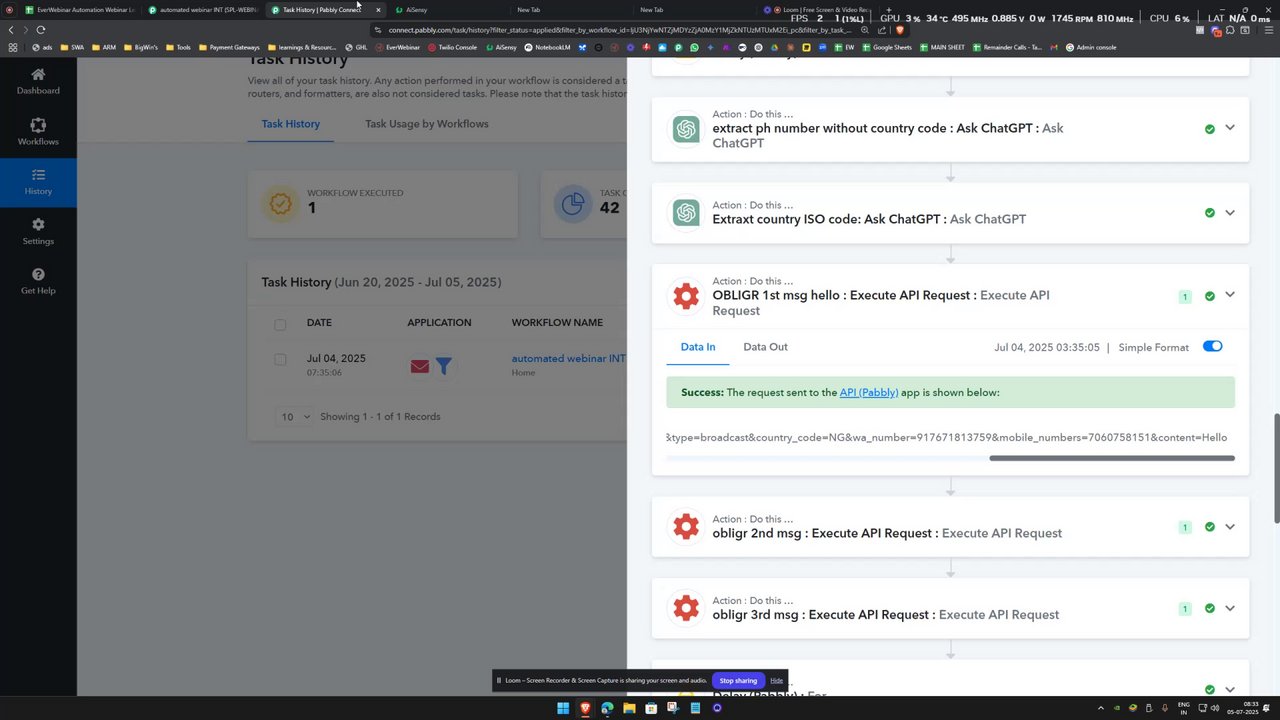
Task: Click success checkmark on obligr 3rd msg step
Action: pos(1210,609)
